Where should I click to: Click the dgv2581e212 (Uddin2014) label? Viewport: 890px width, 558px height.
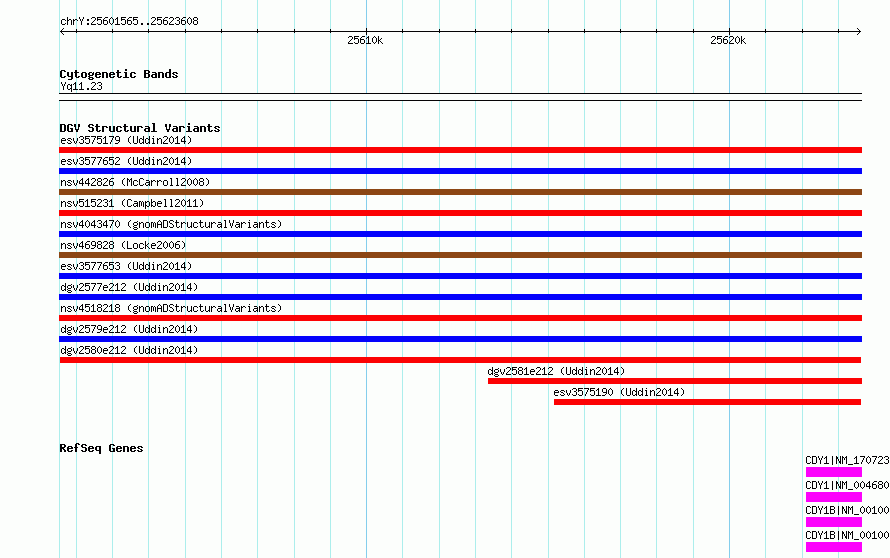(556, 371)
